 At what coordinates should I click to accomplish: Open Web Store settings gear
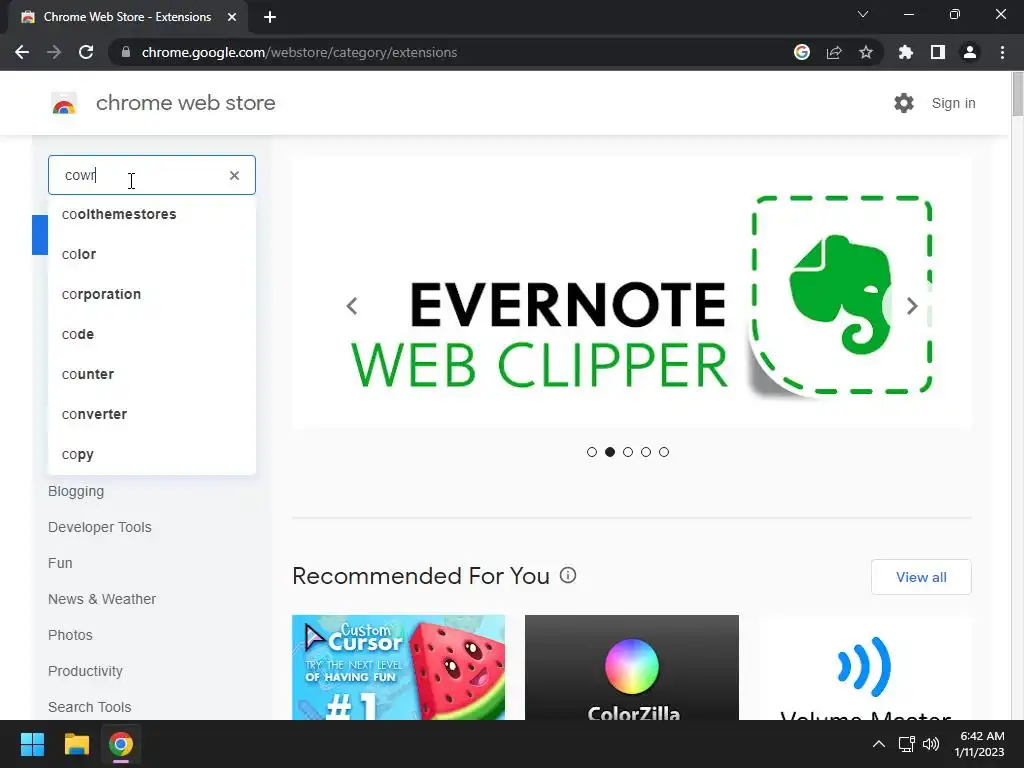click(x=904, y=103)
